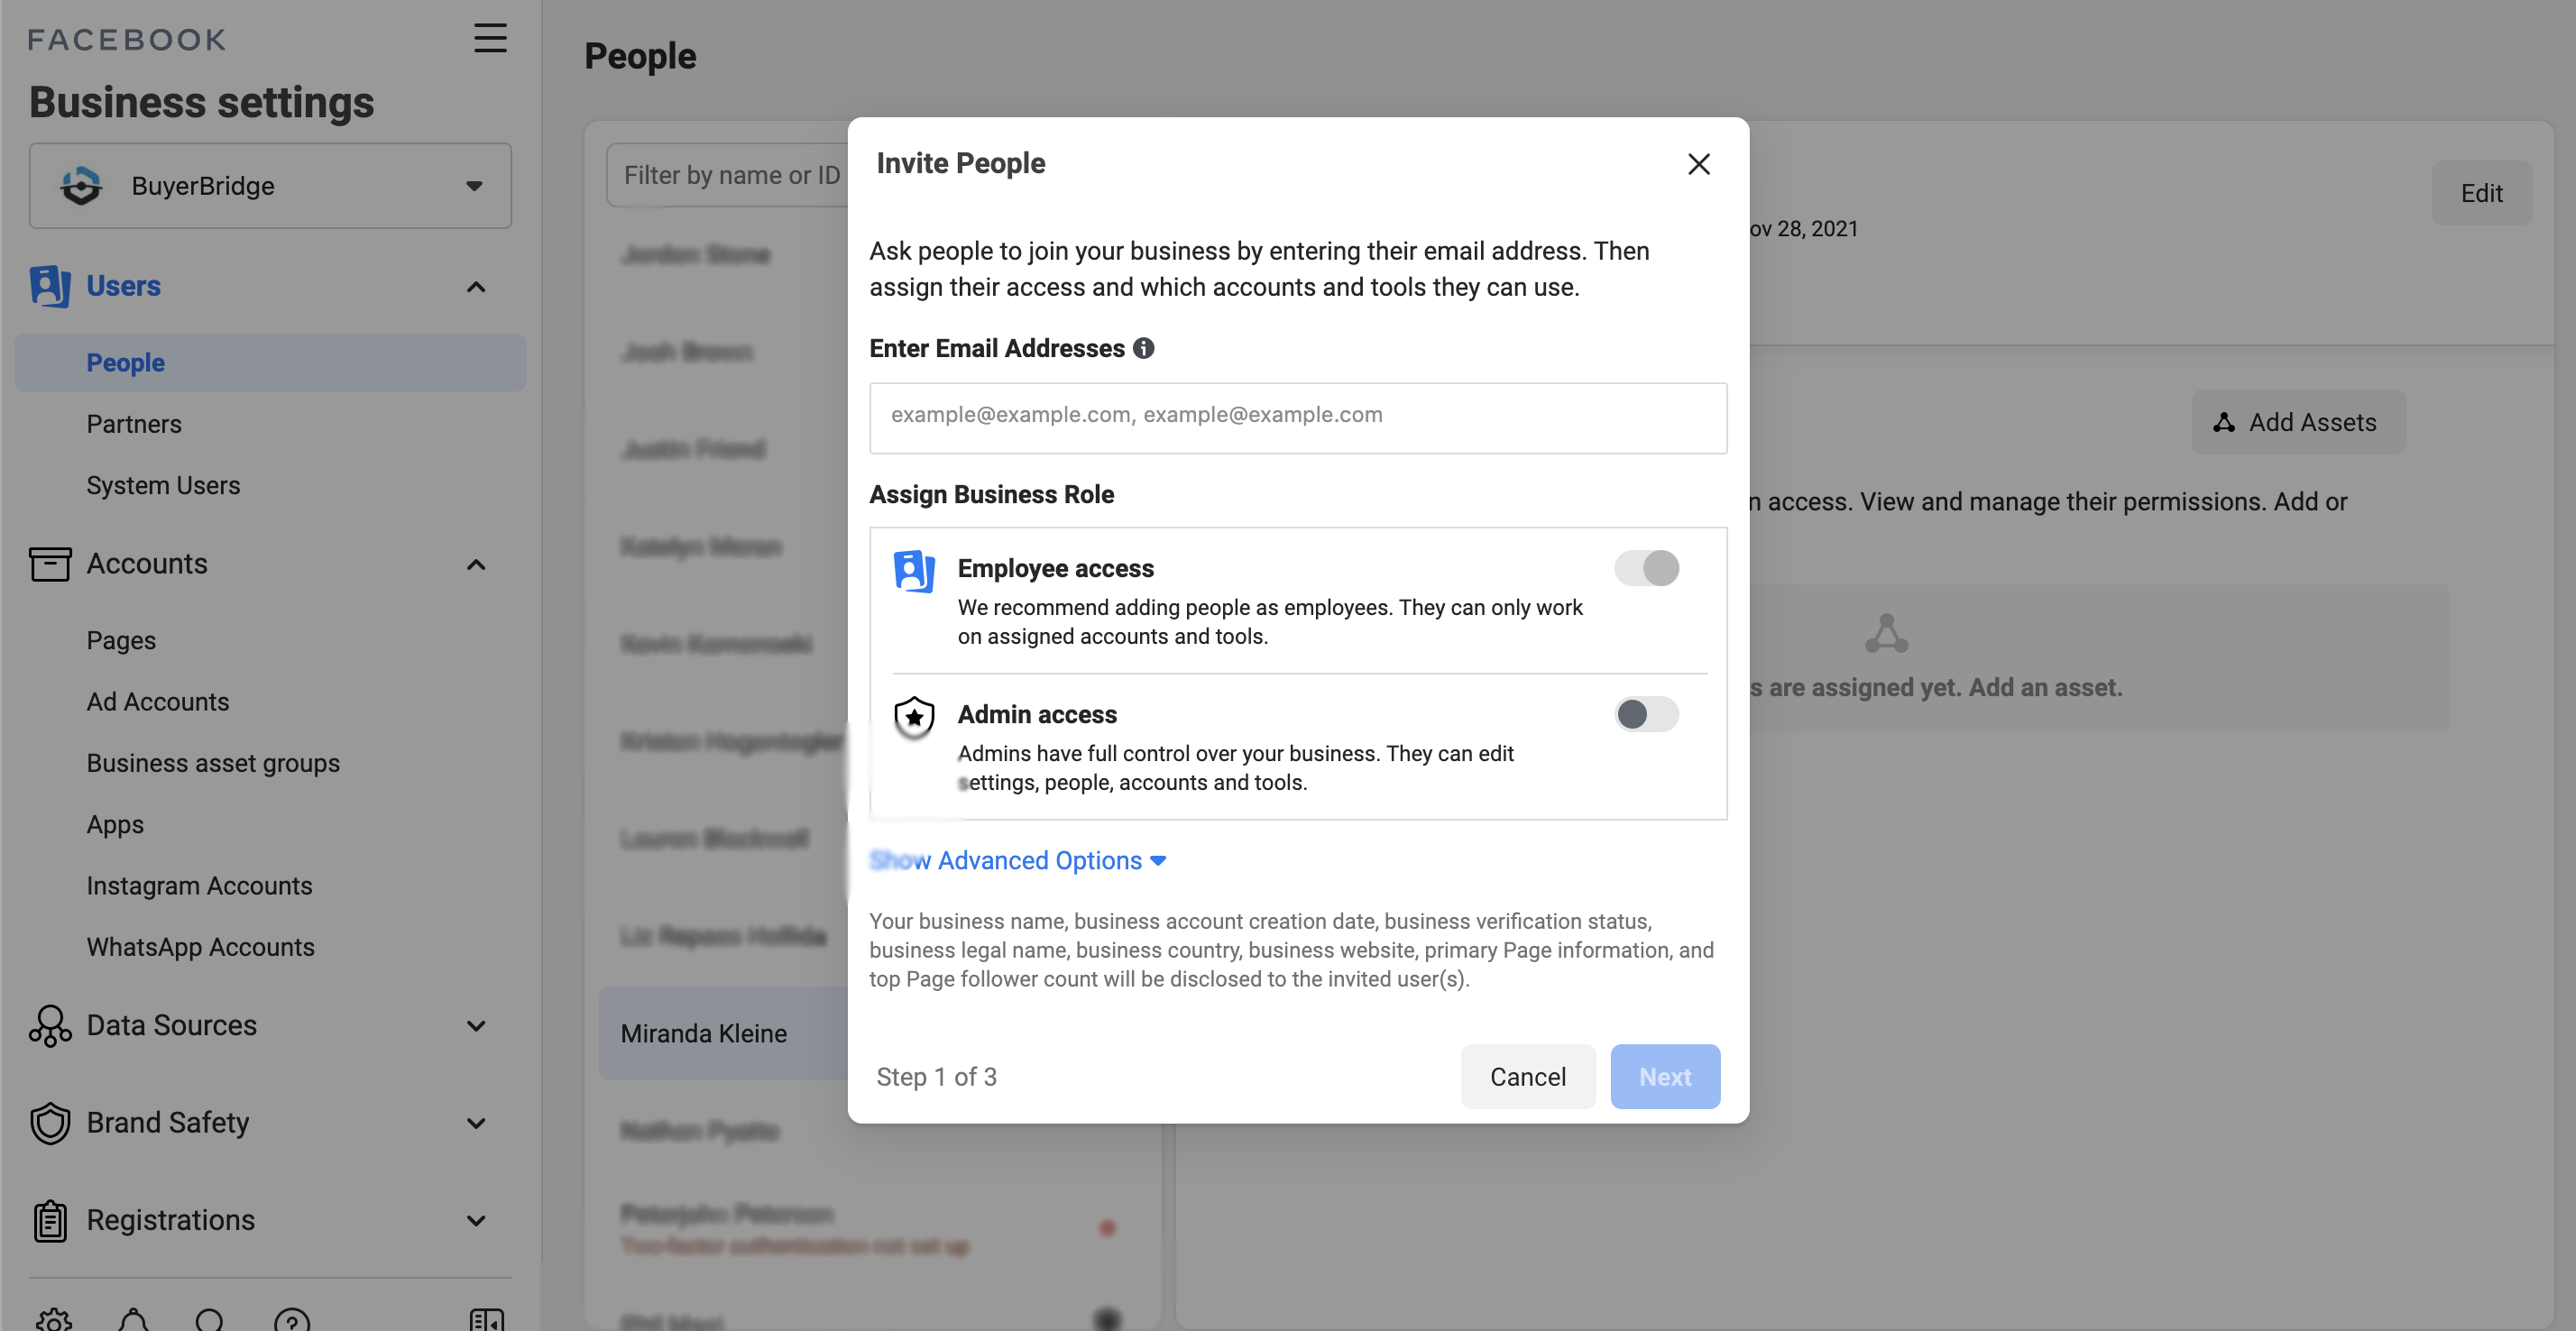
Task: Enable Employee access toggle
Action: pyautogui.click(x=1646, y=568)
